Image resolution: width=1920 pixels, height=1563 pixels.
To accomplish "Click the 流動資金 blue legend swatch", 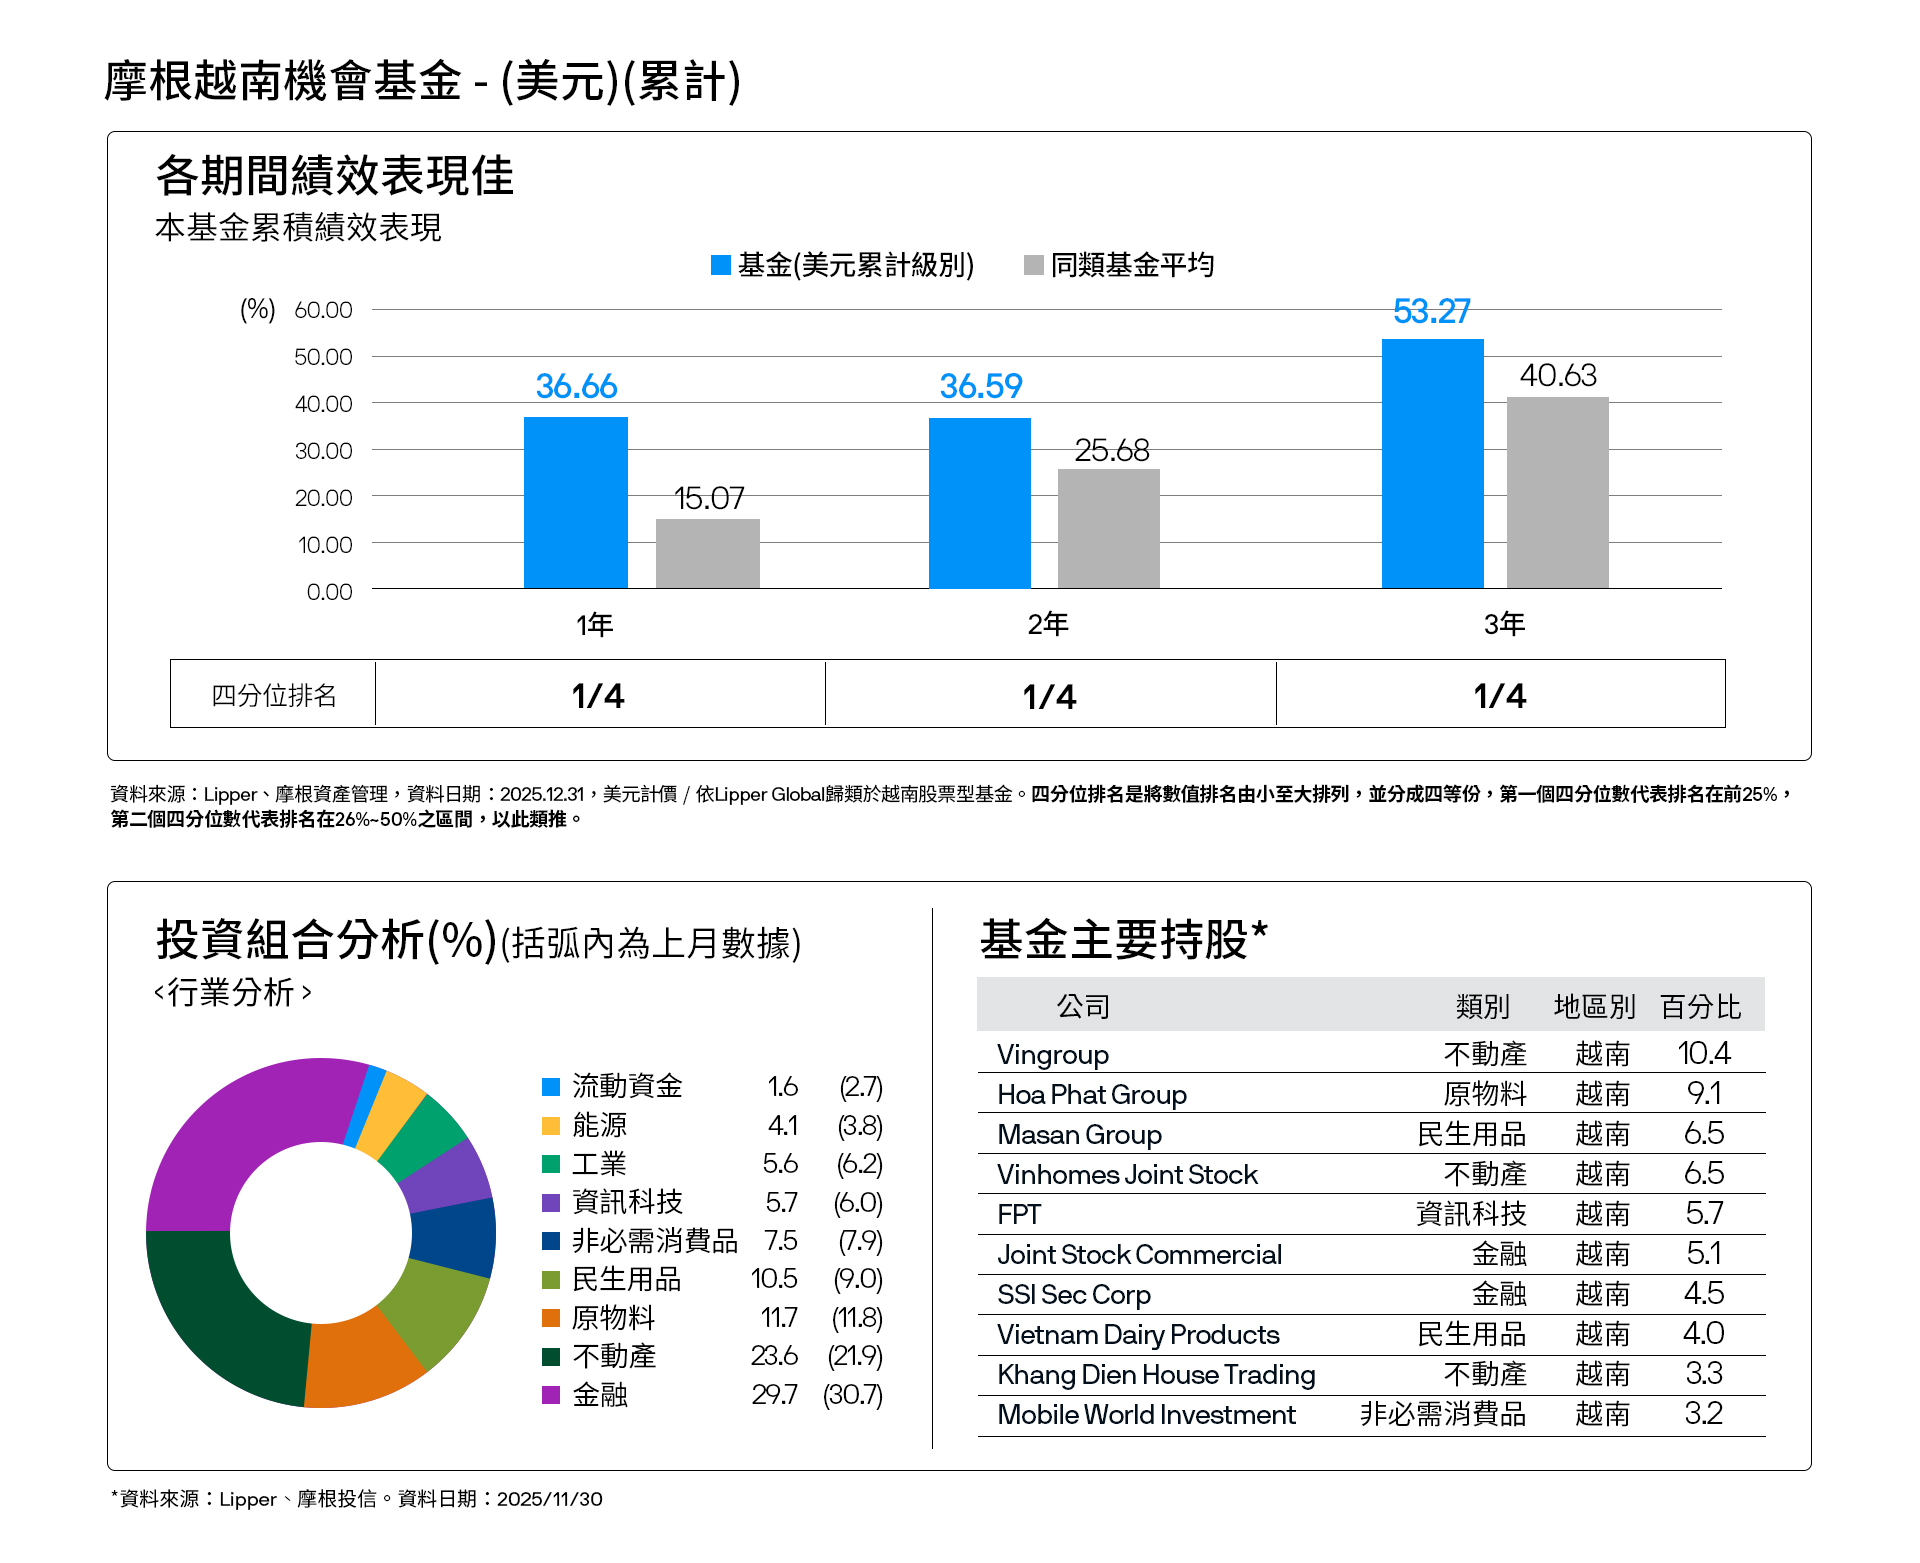I will (550, 1087).
